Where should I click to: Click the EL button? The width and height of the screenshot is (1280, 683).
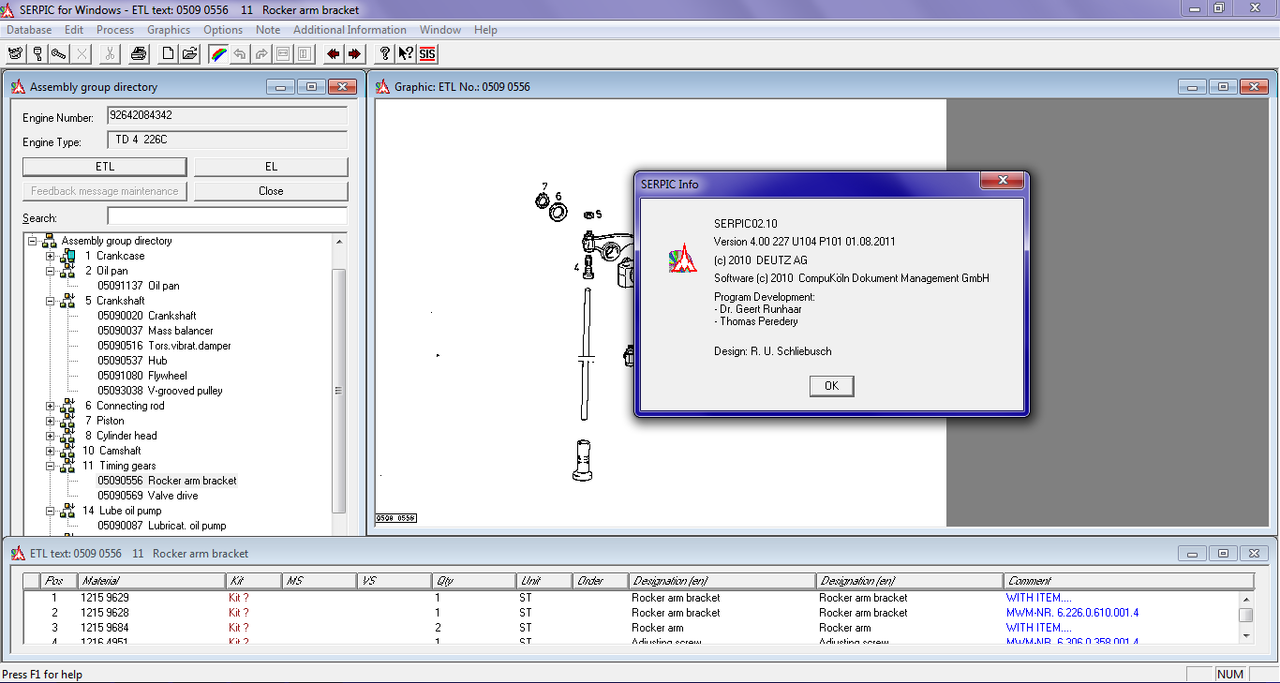(x=271, y=166)
